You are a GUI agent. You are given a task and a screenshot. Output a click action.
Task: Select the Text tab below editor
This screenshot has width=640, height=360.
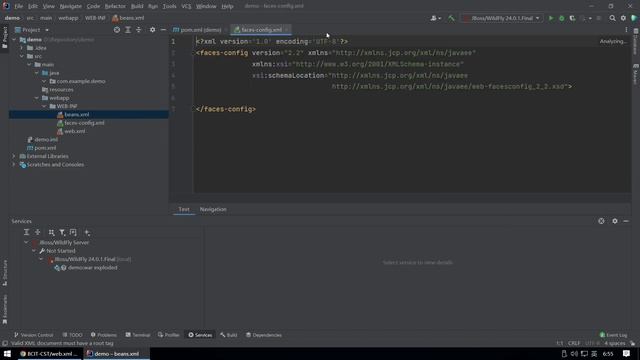[x=184, y=209]
